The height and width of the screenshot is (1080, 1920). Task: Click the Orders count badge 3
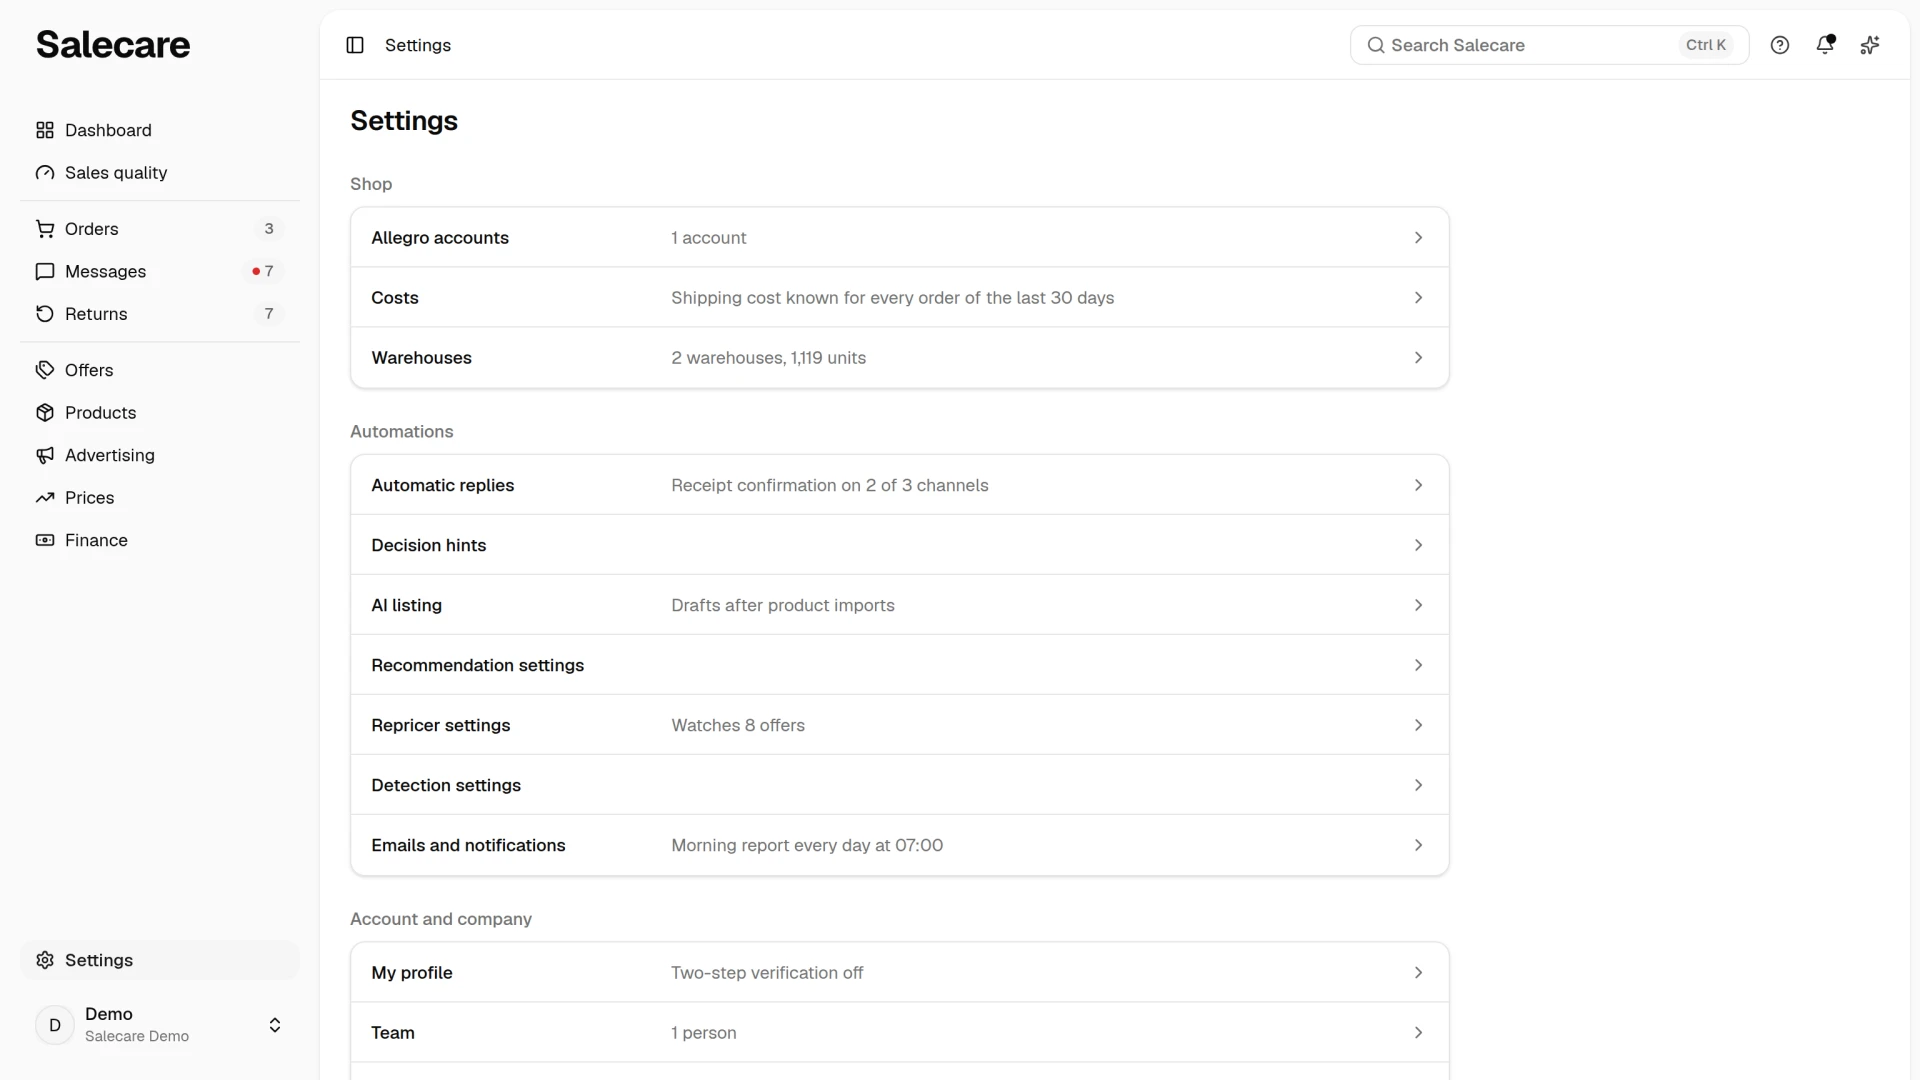click(x=269, y=229)
